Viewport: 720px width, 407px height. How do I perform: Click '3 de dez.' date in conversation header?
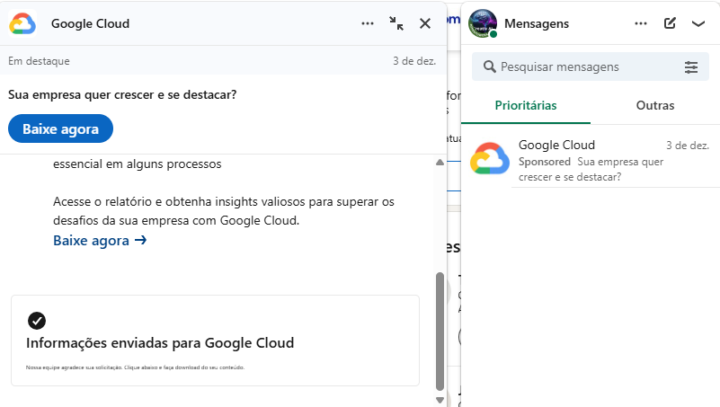414,61
